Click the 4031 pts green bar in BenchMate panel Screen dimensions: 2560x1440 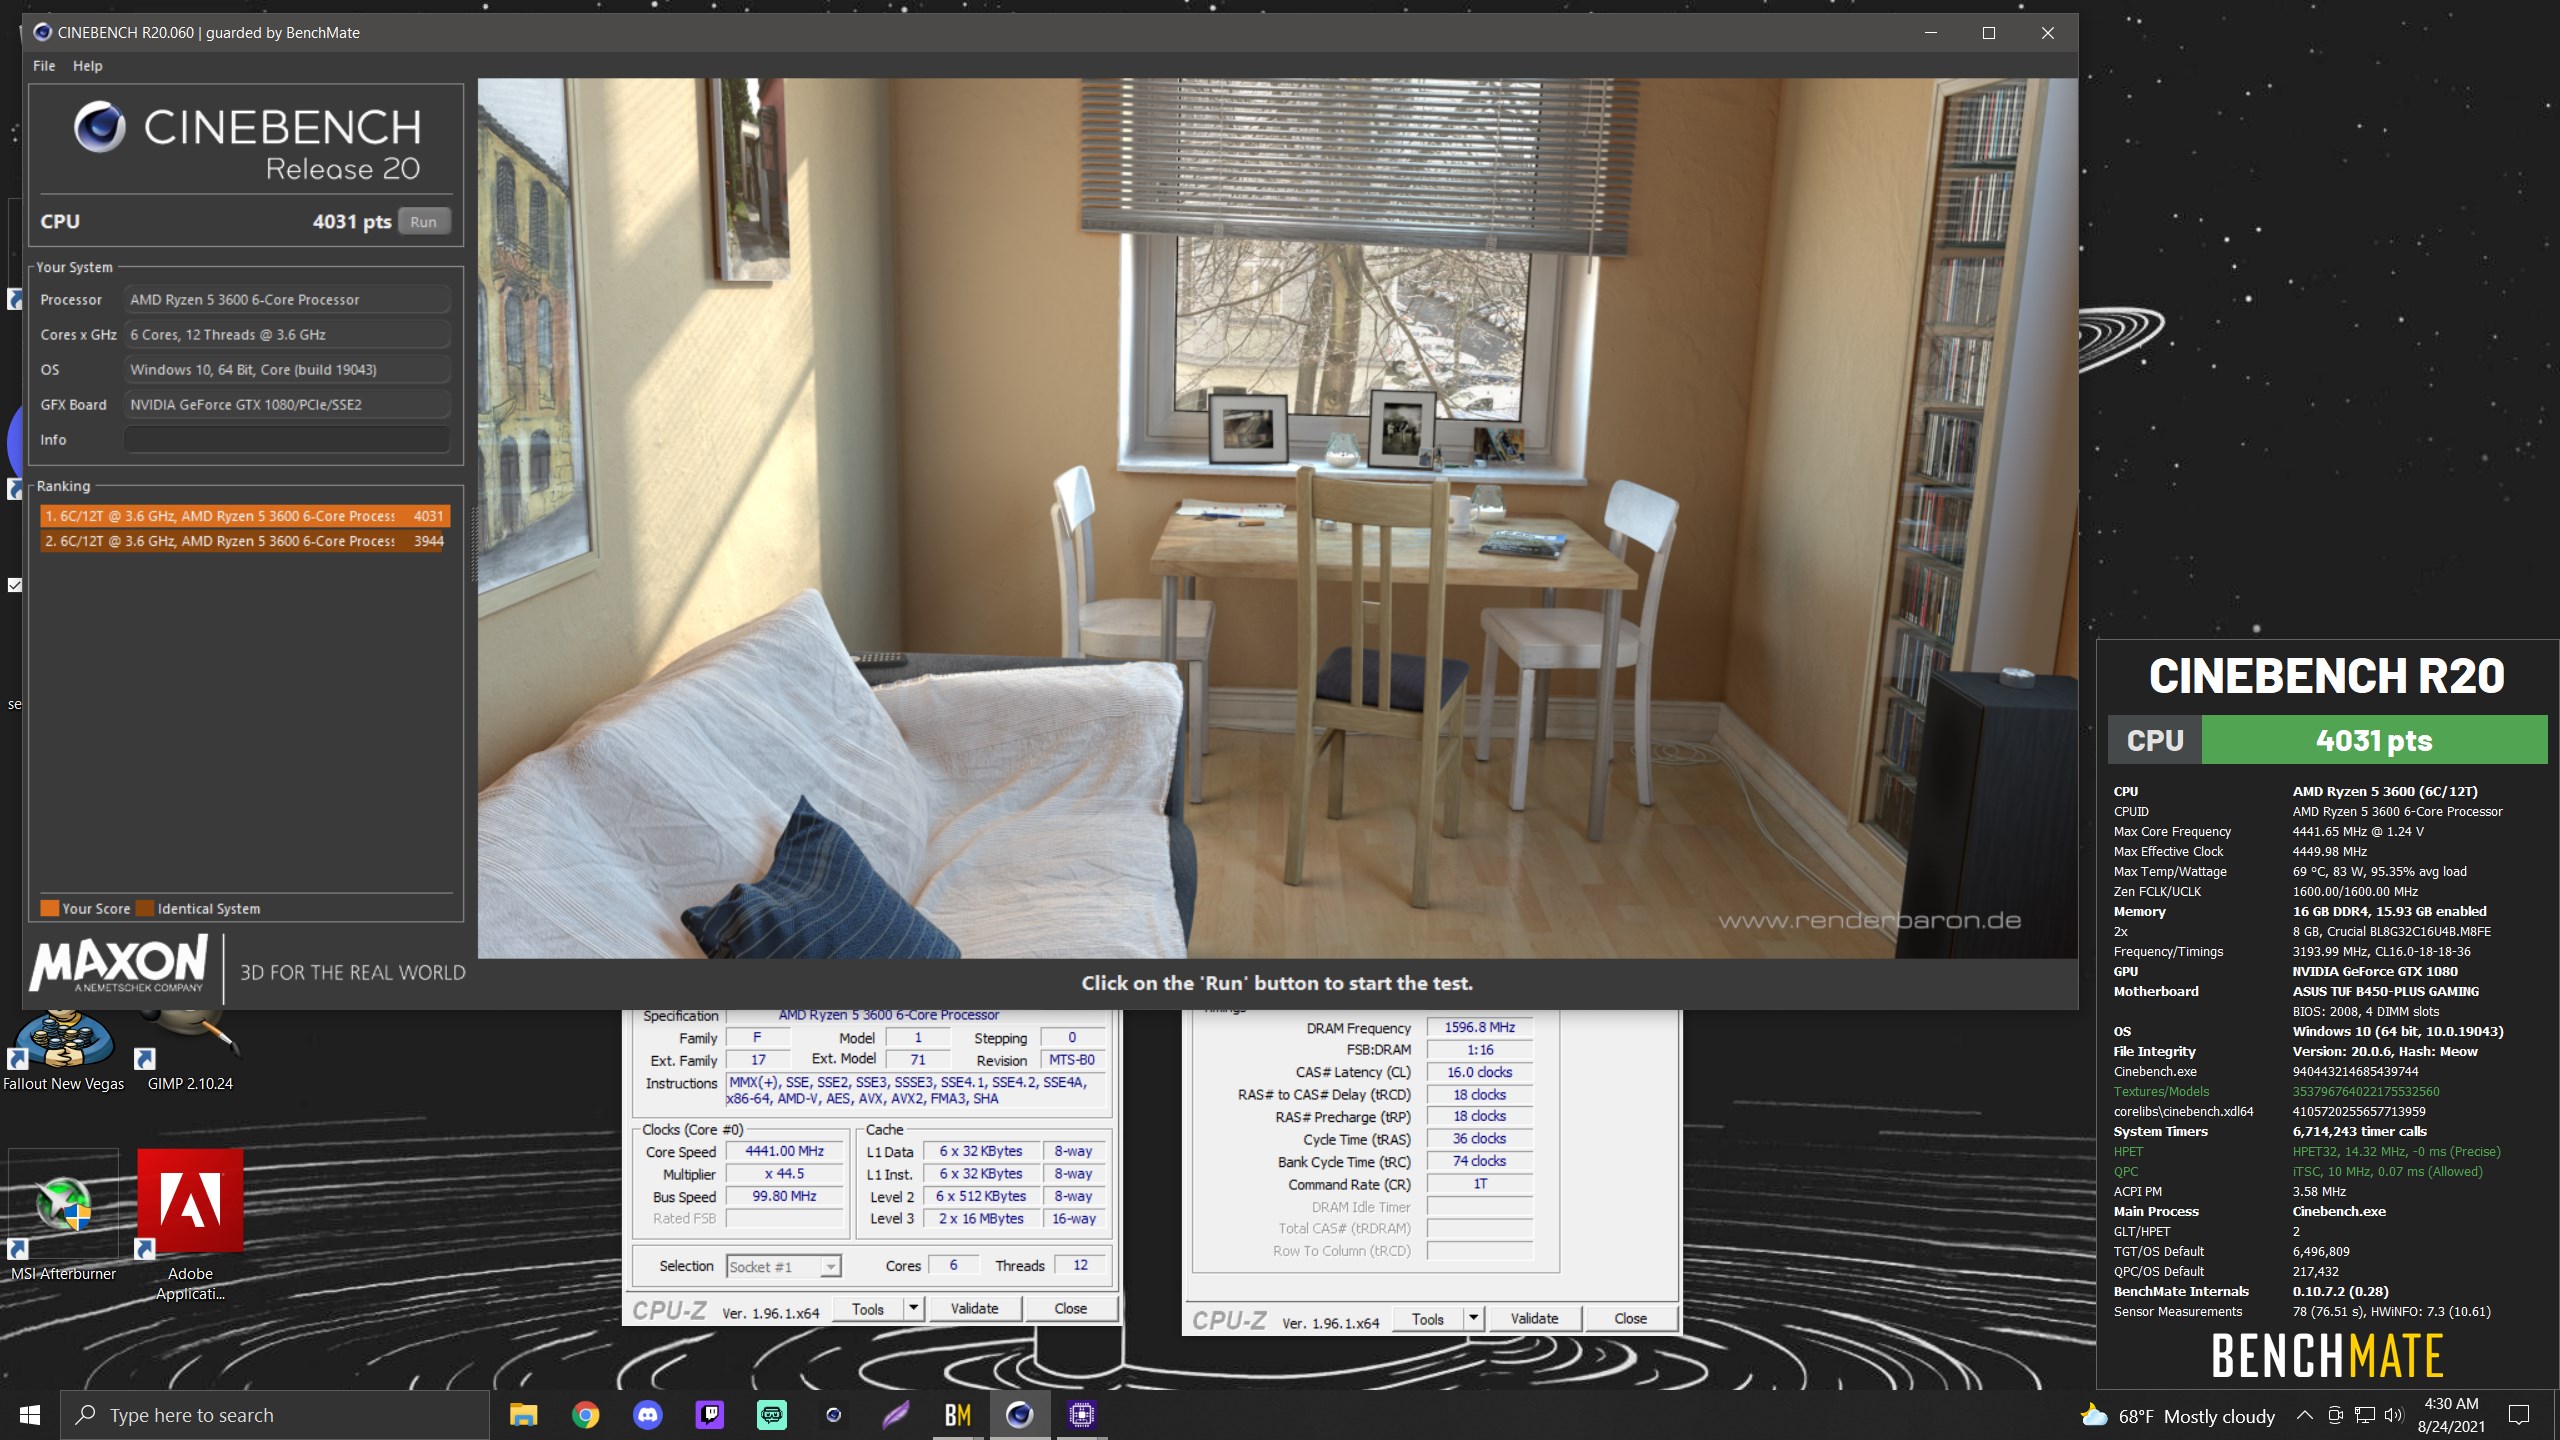pyautogui.click(x=2374, y=740)
